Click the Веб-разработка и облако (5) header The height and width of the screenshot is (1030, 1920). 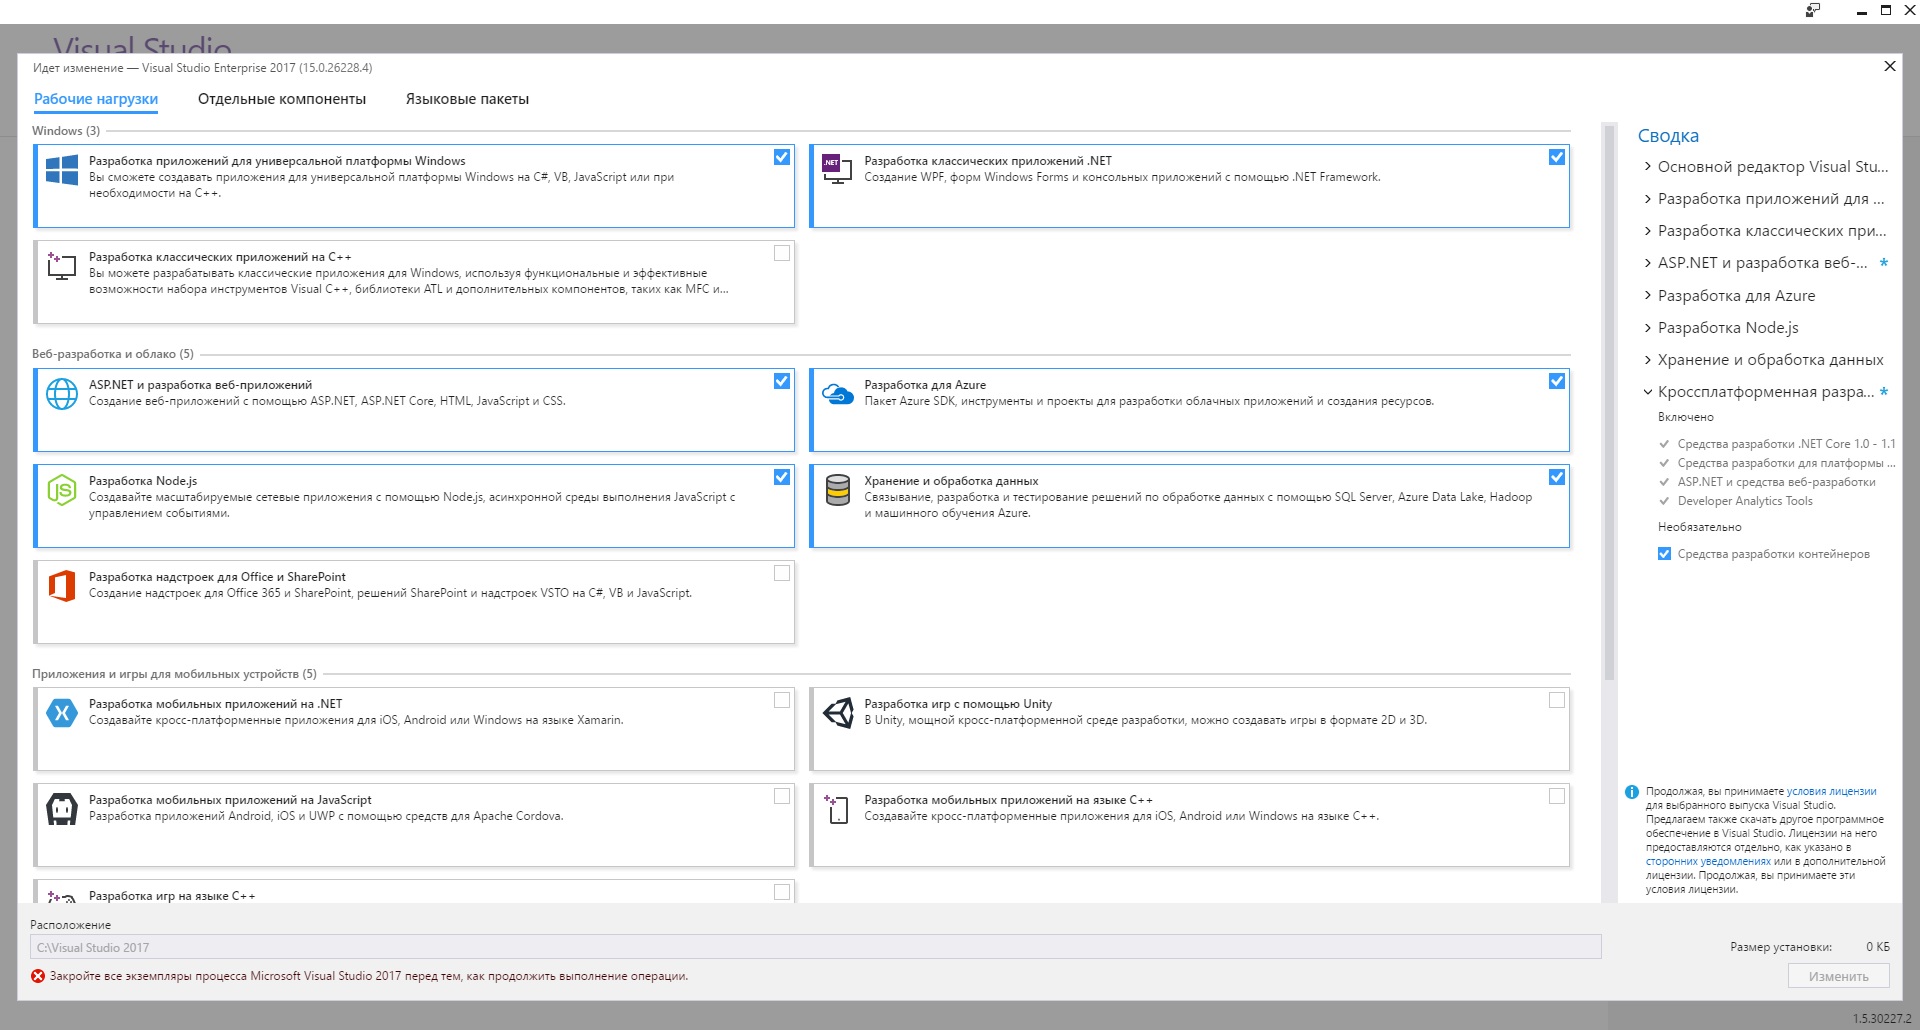point(113,354)
